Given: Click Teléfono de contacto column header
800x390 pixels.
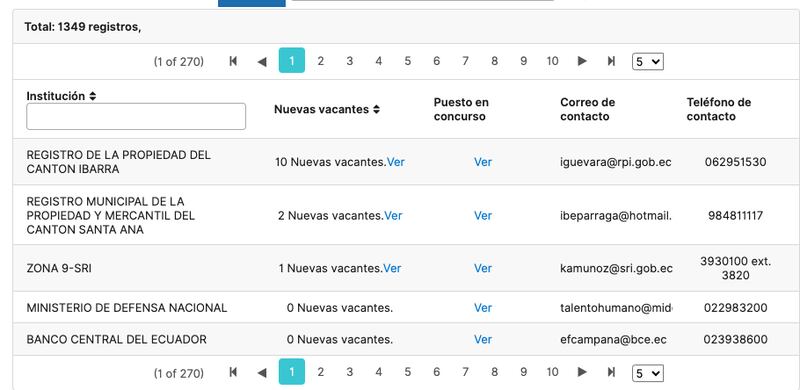Looking at the screenshot, I should pos(718,109).
